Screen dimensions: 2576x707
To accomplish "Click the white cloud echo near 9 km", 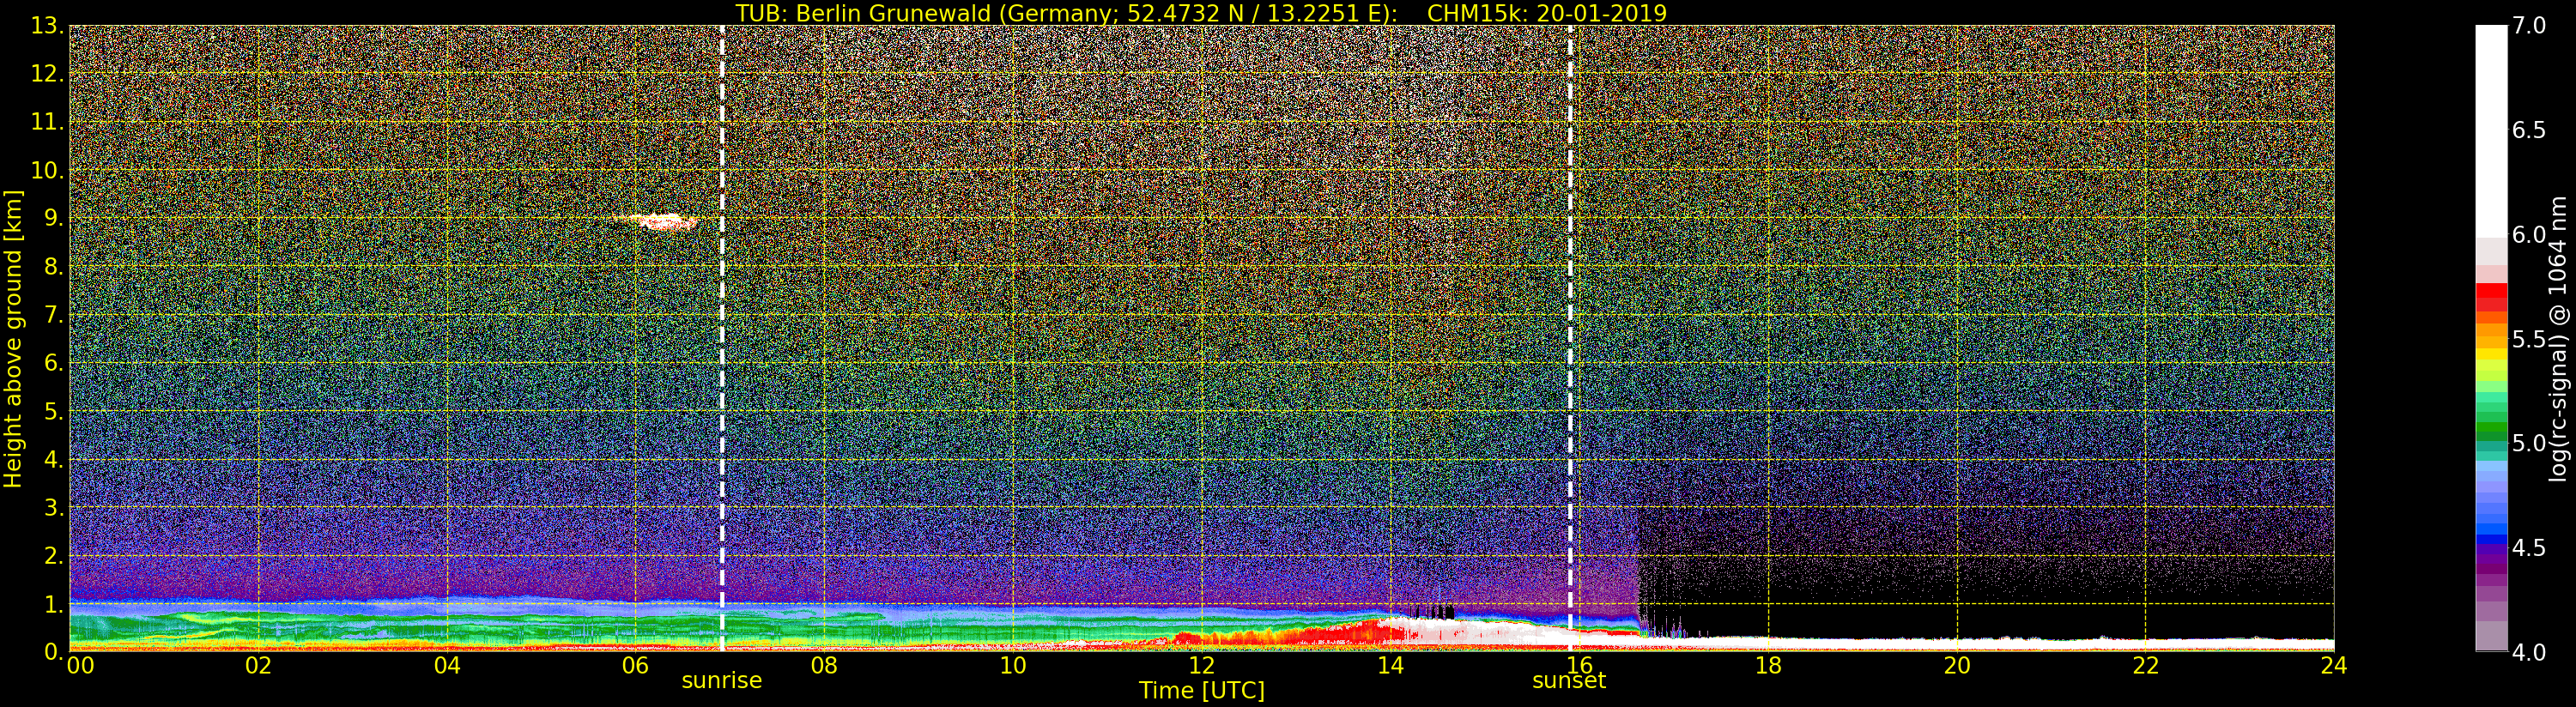I will coord(662,221).
